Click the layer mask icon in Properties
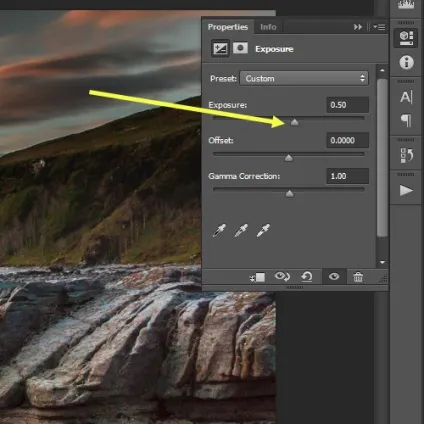 240,48
